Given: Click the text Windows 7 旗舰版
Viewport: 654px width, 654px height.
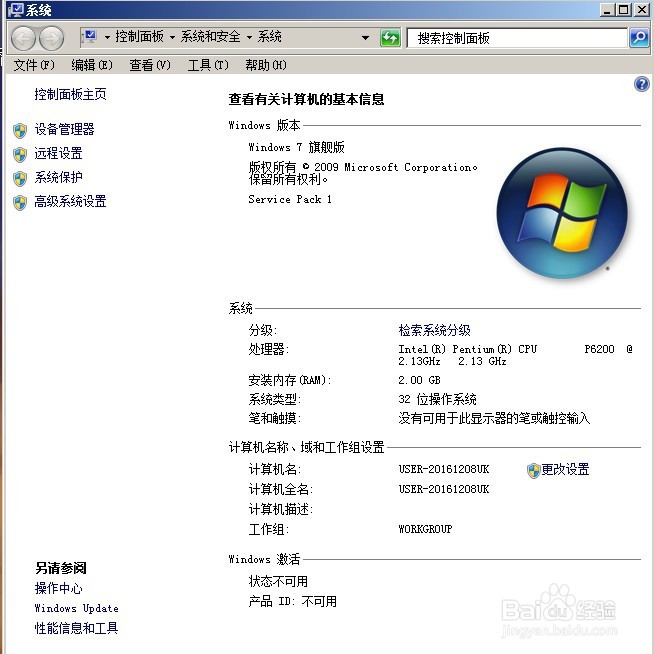Looking at the screenshot, I should point(296,147).
